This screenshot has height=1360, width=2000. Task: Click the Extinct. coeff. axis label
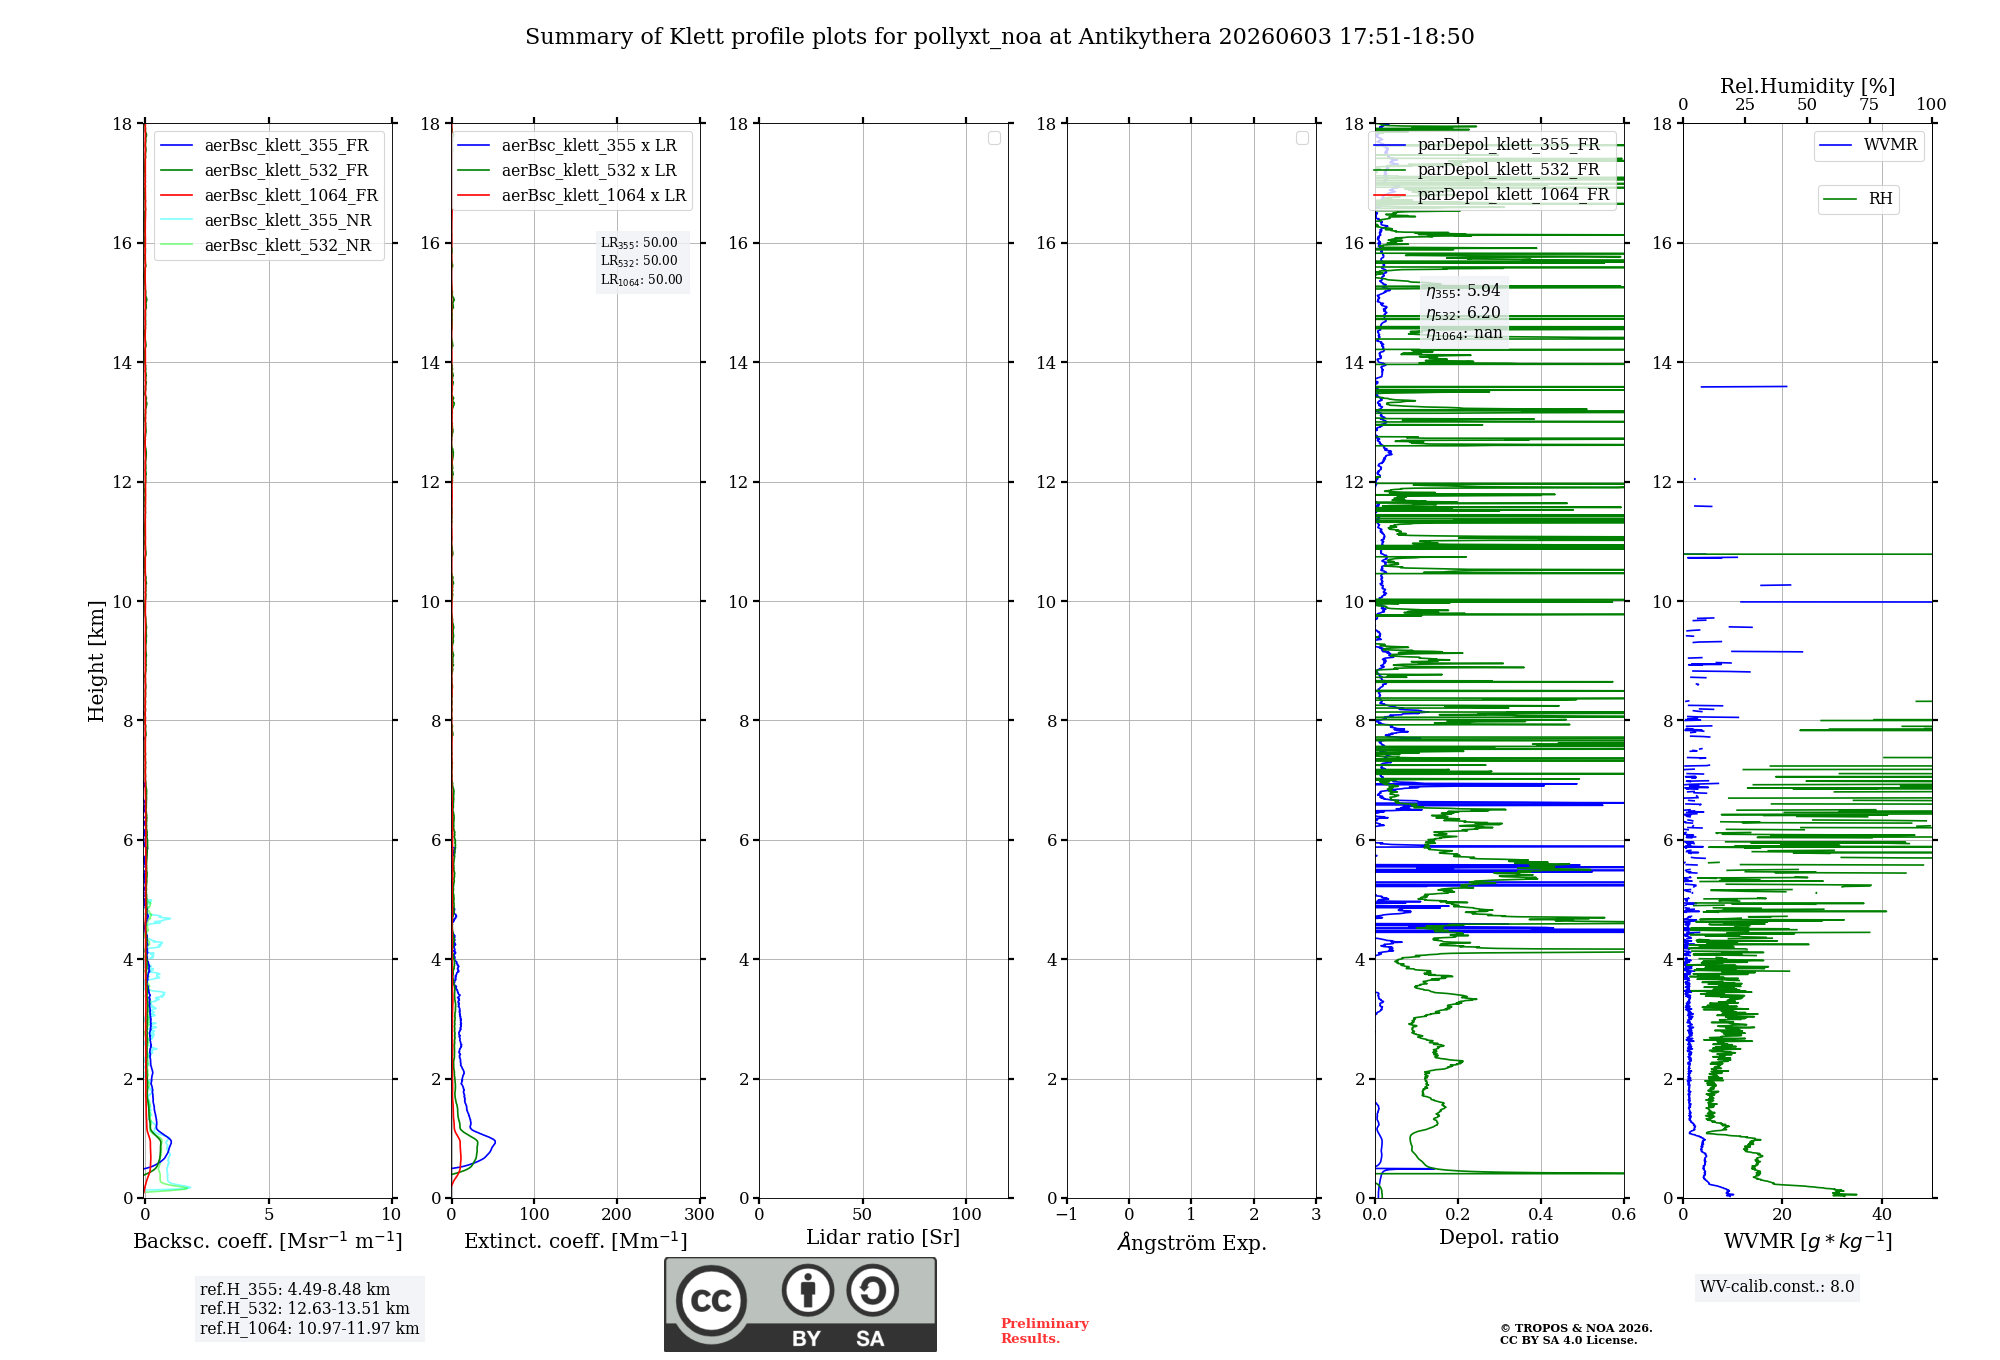(x=576, y=1241)
